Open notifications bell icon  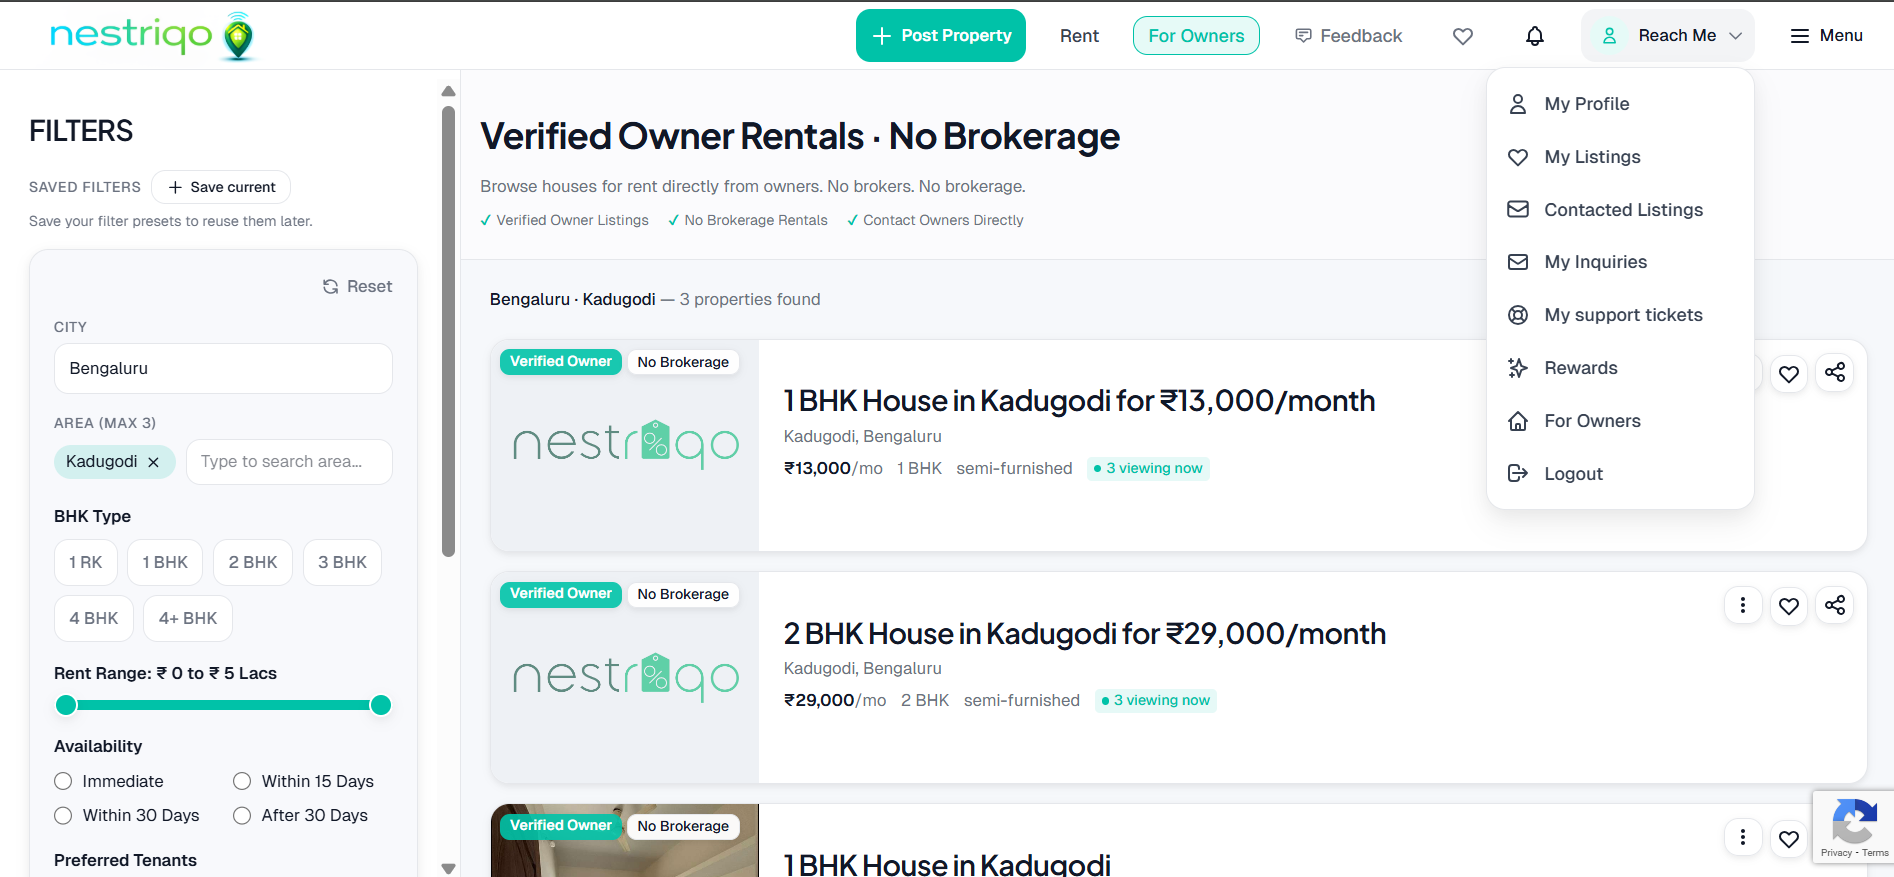(x=1535, y=36)
